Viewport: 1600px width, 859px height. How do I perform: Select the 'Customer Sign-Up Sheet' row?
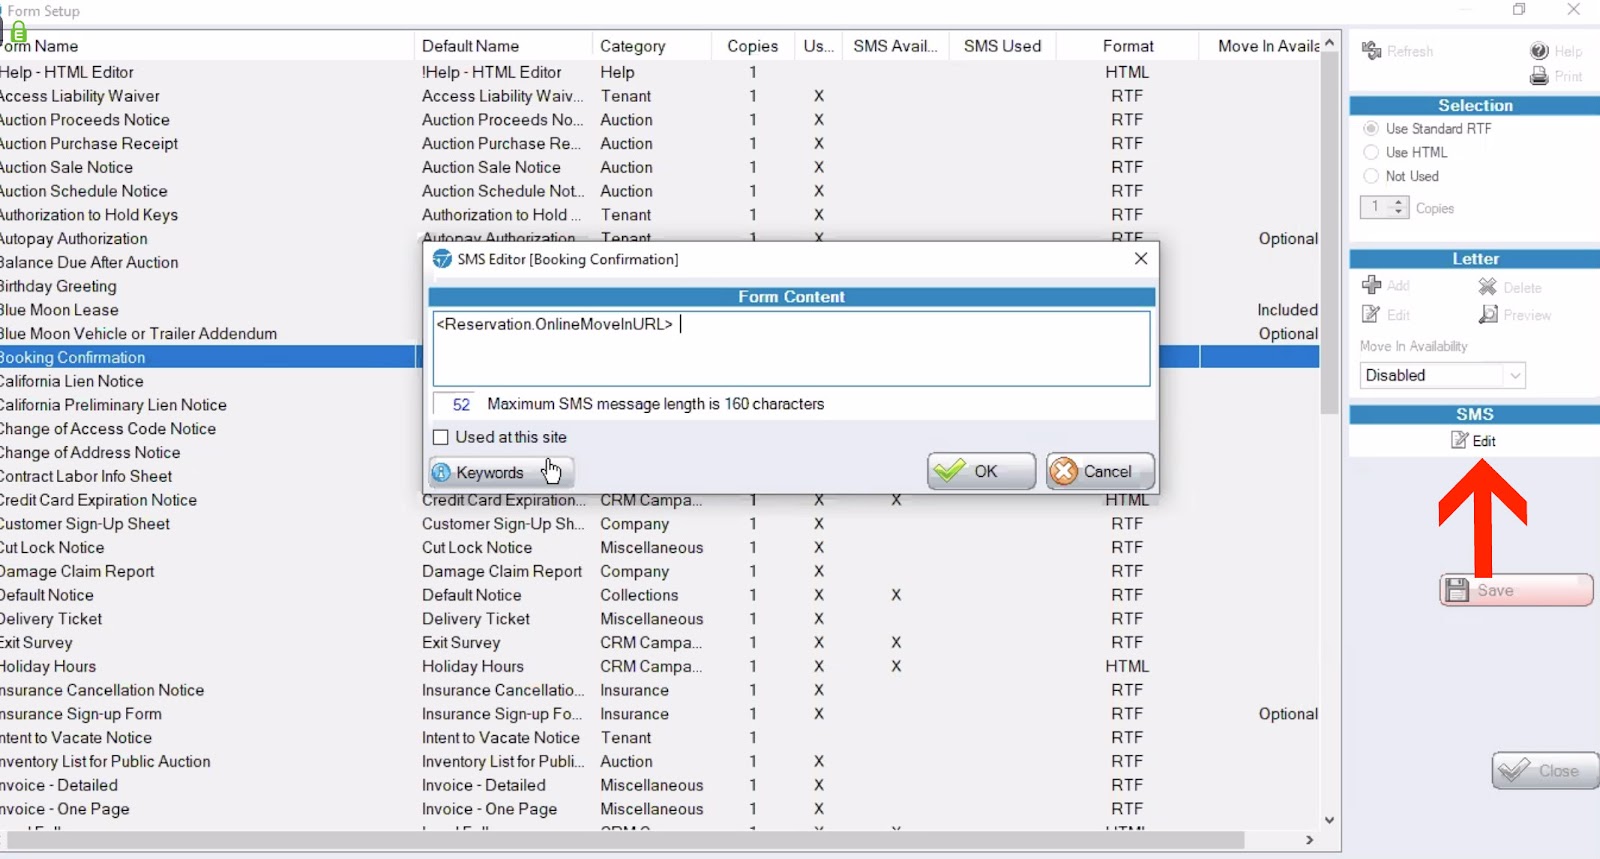[x=660, y=524]
